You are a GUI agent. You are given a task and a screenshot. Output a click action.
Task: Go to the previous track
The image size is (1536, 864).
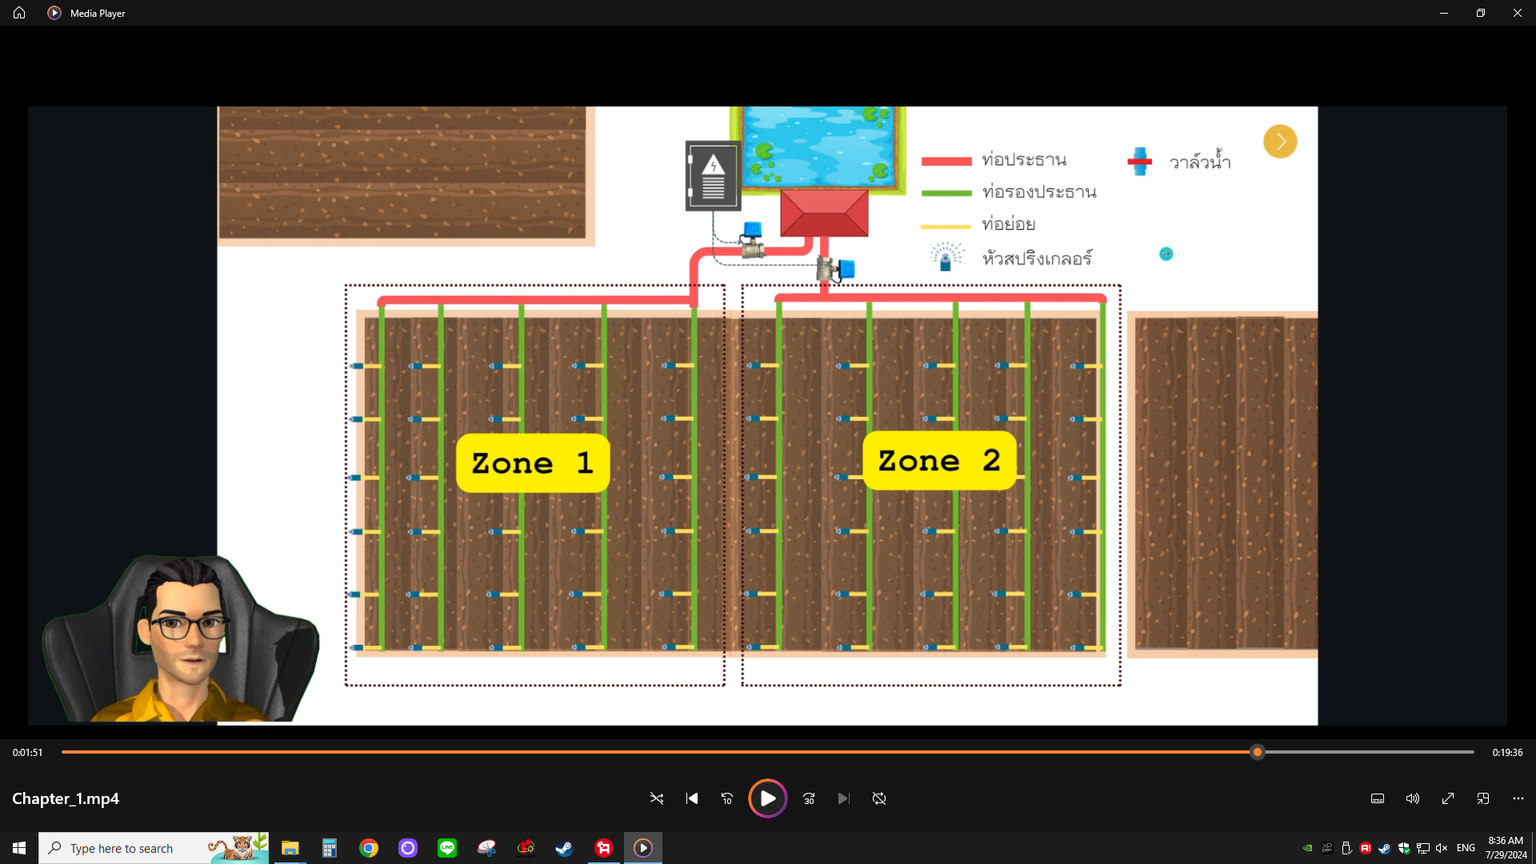[692, 799]
